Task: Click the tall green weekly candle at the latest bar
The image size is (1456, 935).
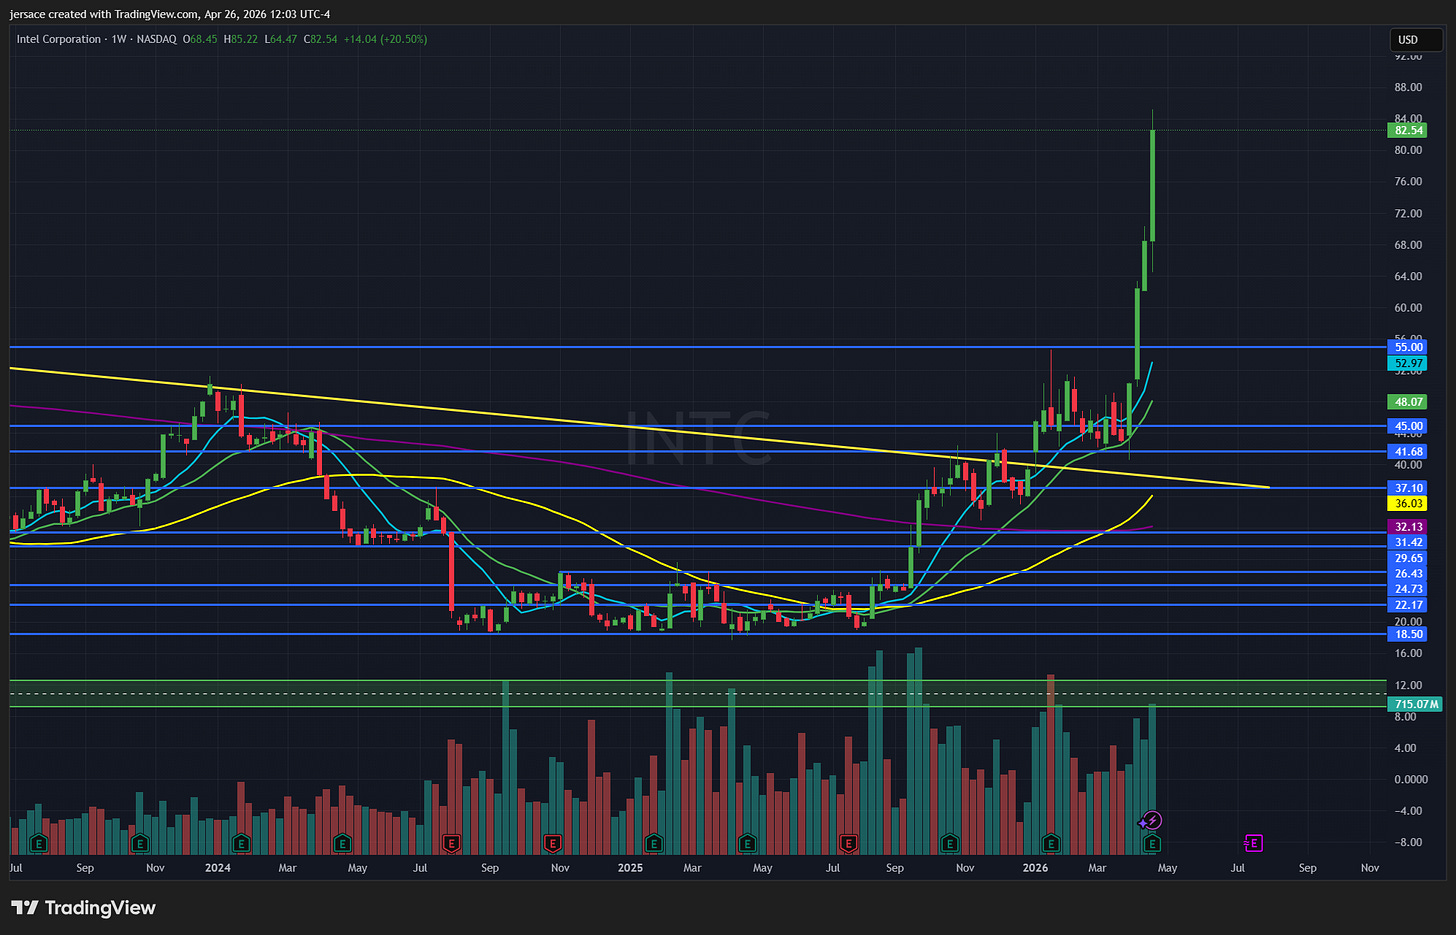Action: [1153, 185]
